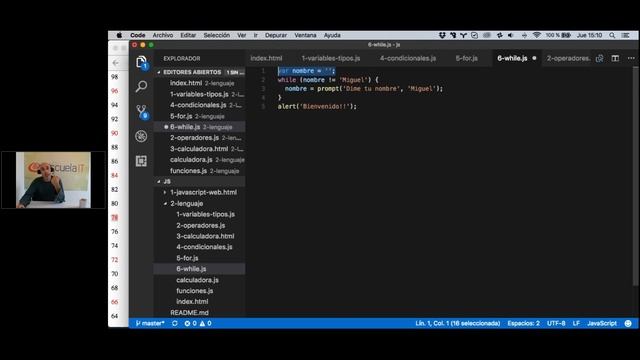Open the Explorer view in activity bar
Screen dimensions: 640x360
tap(142, 62)
